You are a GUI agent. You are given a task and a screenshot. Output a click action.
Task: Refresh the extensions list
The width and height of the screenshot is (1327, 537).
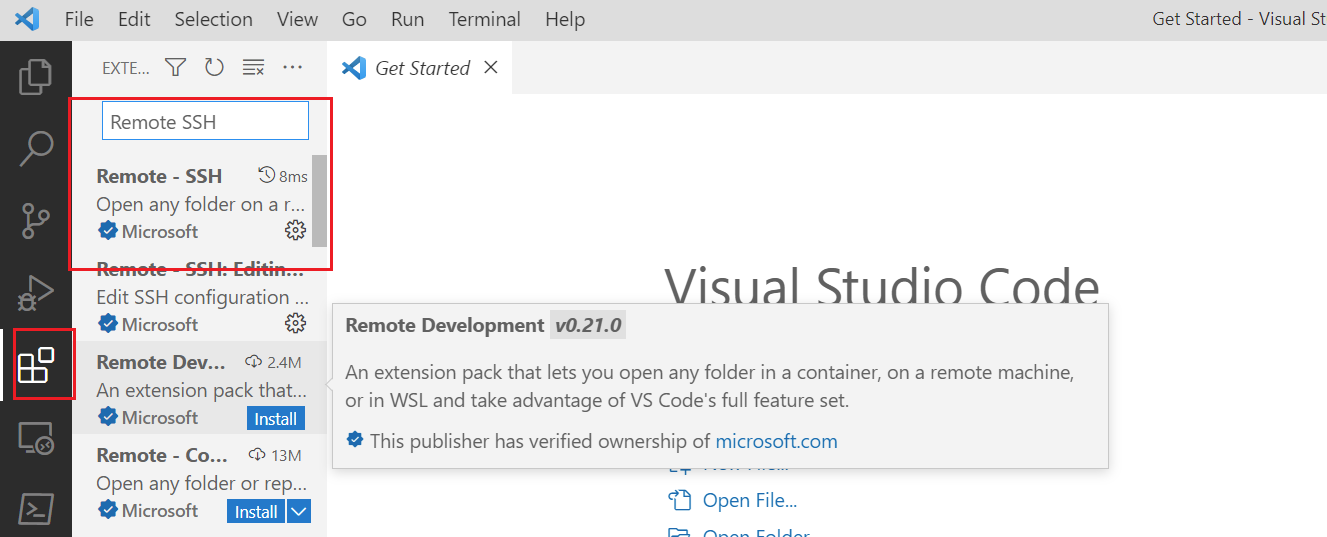tap(214, 68)
